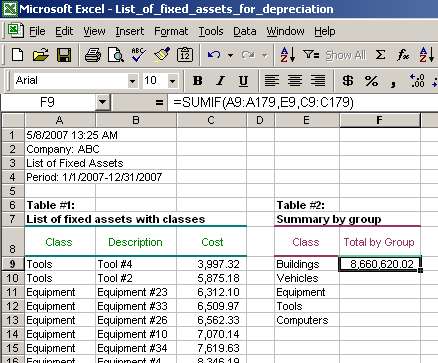Select the Buildings cell in Table #2

307,264
